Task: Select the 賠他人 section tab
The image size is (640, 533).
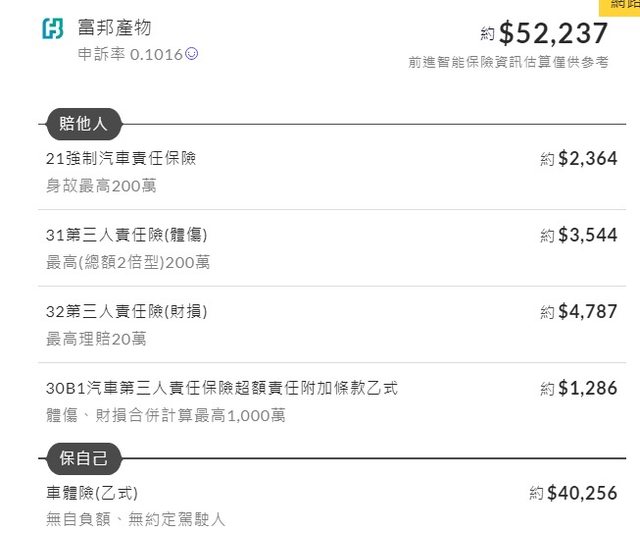Action: [x=84, y=125]
